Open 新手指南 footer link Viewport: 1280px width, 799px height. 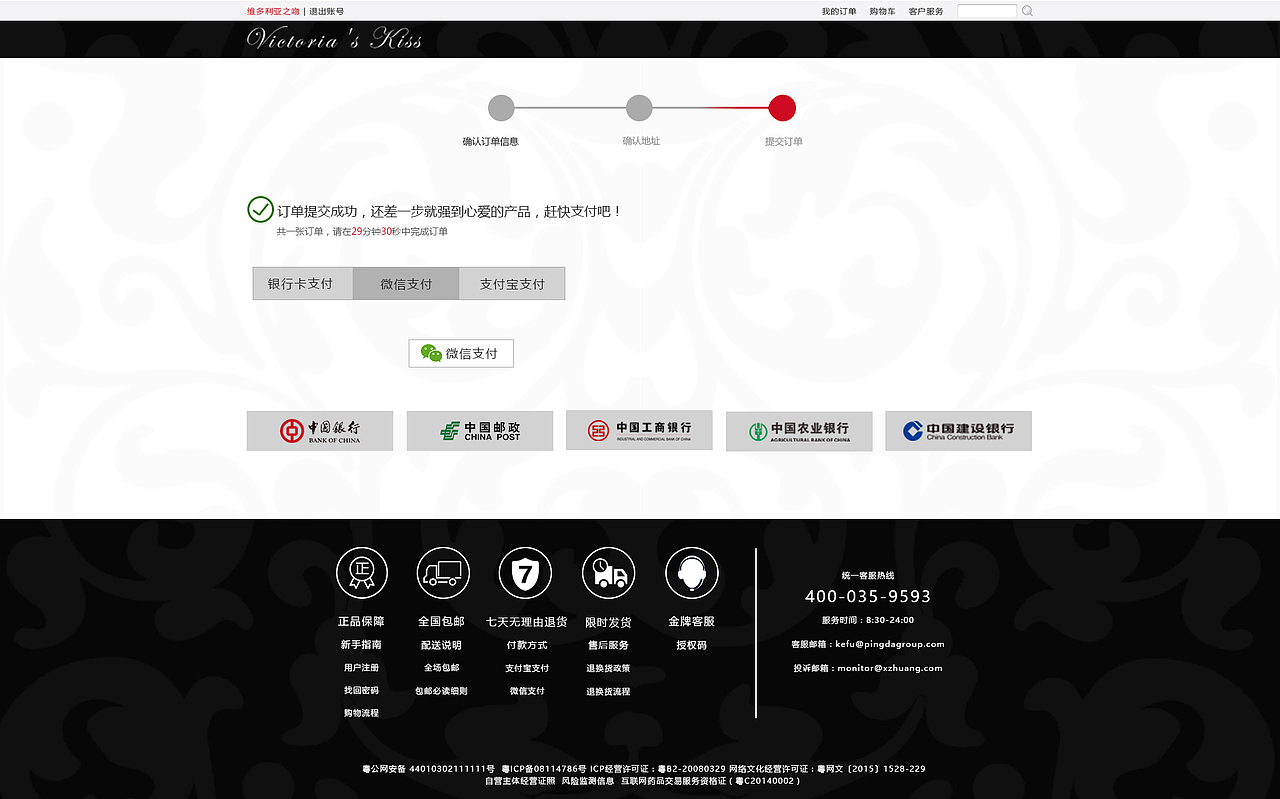coord(361,645)
